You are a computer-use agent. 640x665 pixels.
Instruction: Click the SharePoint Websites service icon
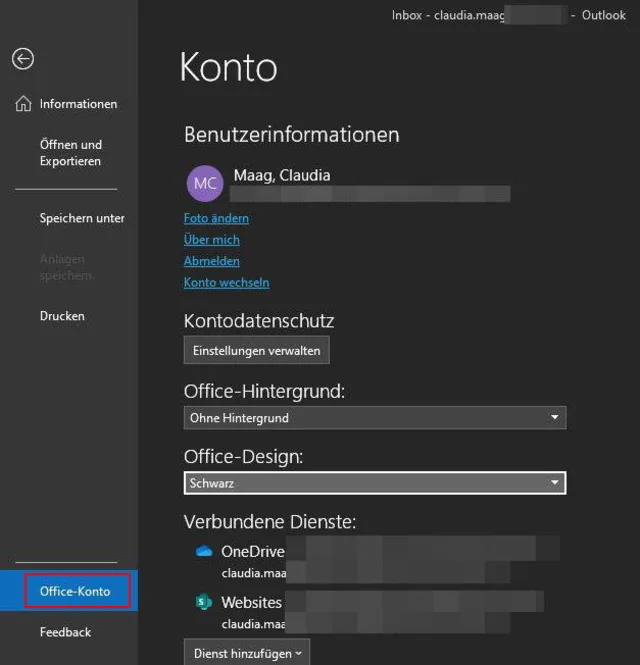click(x=204, y=602)
